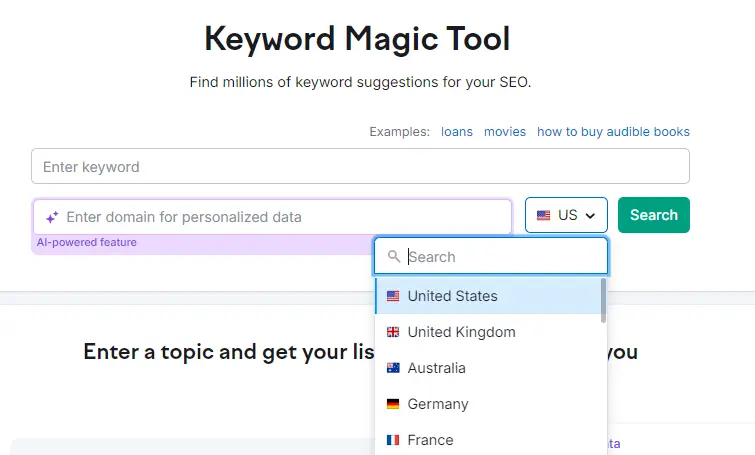Click the AI sparkle icon in domain field
The width and height of the screenshot is (755, 455).
52,217
